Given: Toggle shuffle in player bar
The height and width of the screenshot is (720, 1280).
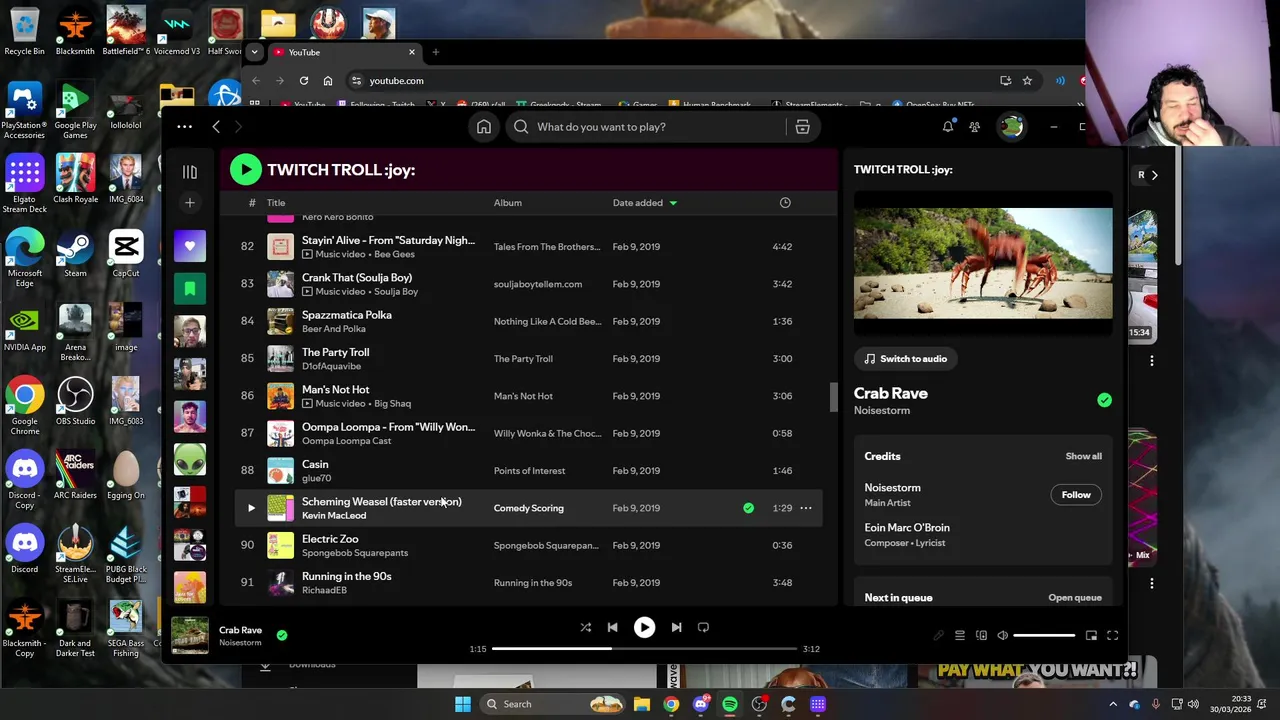Looking at the screenshot, I should 585,627.
